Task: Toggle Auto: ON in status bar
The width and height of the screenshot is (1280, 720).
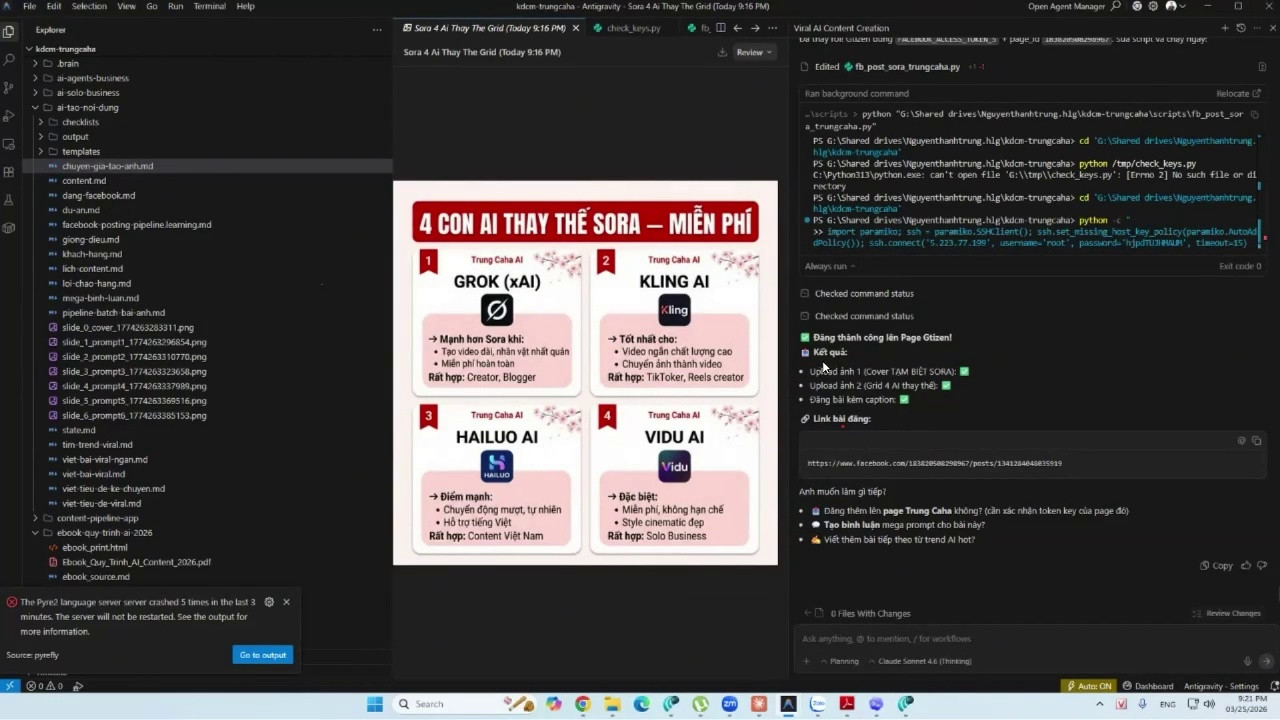Action: point(1089,686)
